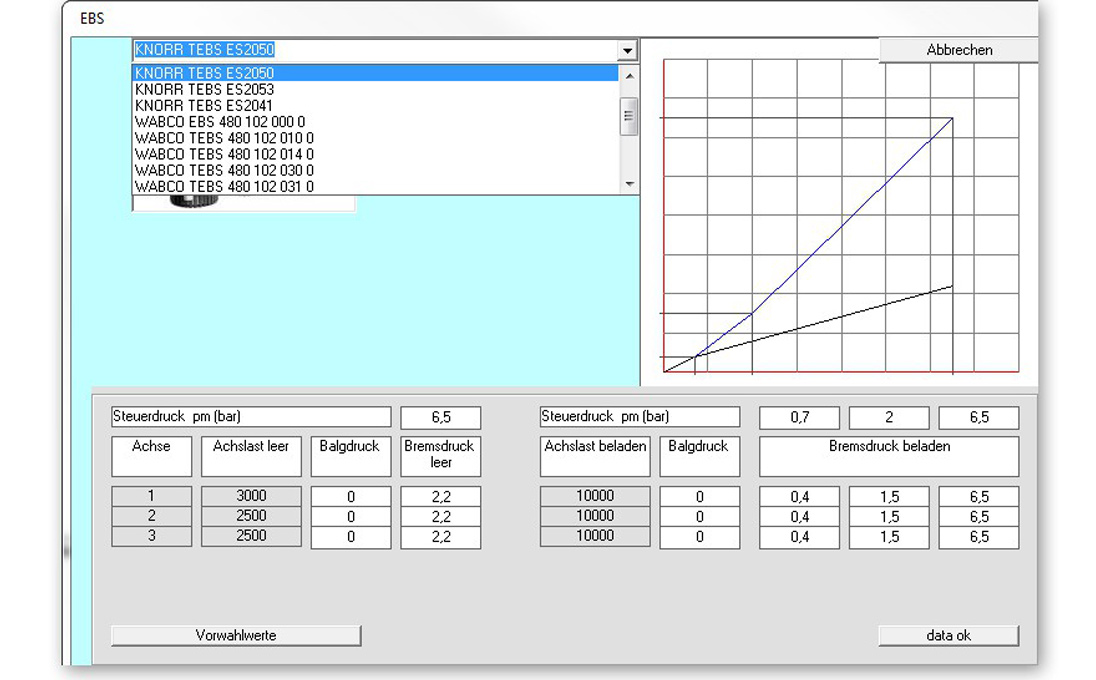1096x680 pixels.
Task: Click Bremsdruck beladen 6,5 for axle 1
Action: point(979,497)
